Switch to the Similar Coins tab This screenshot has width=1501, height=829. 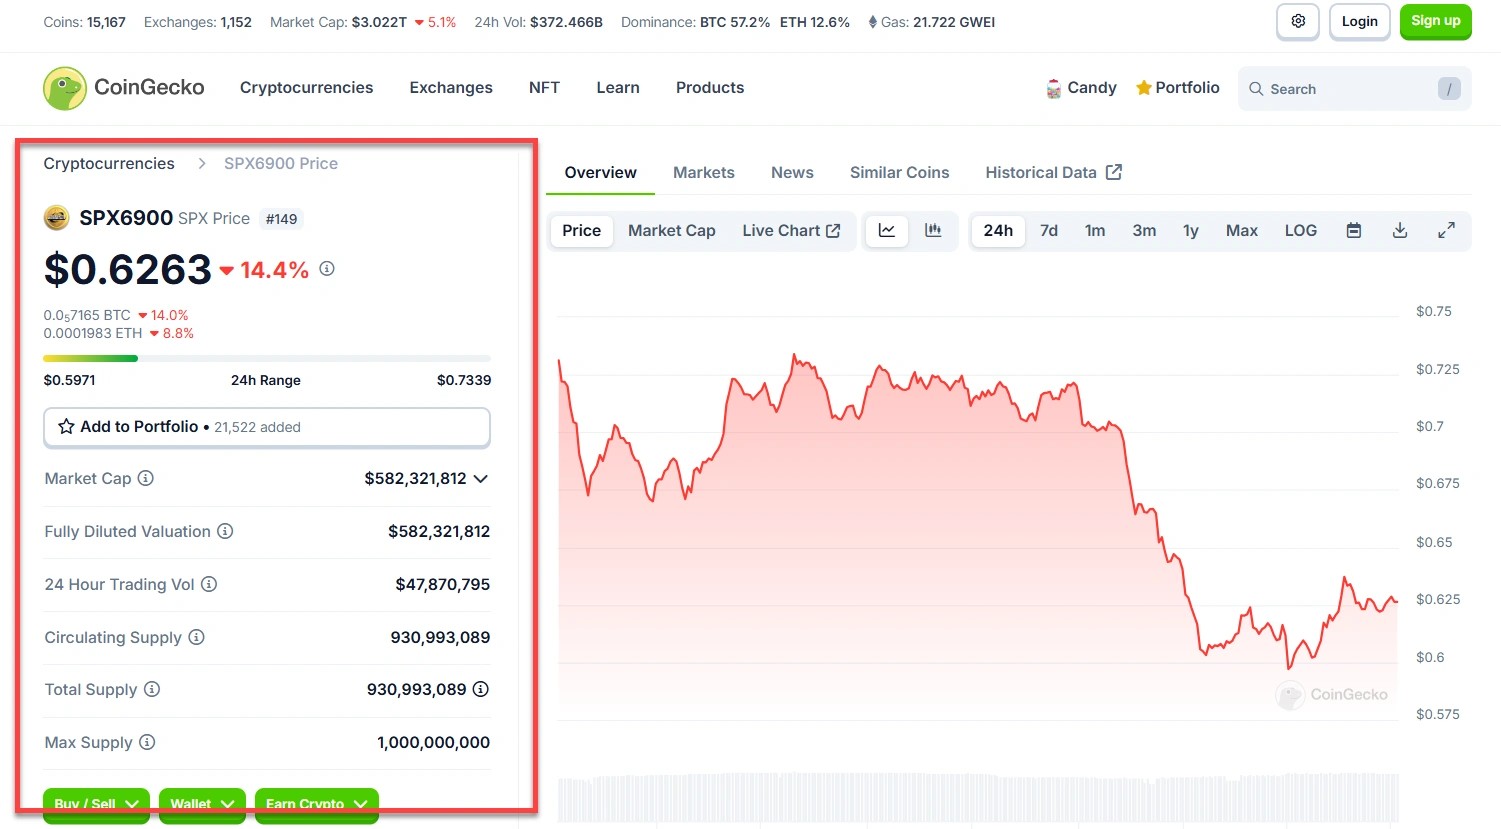(900, 173)
